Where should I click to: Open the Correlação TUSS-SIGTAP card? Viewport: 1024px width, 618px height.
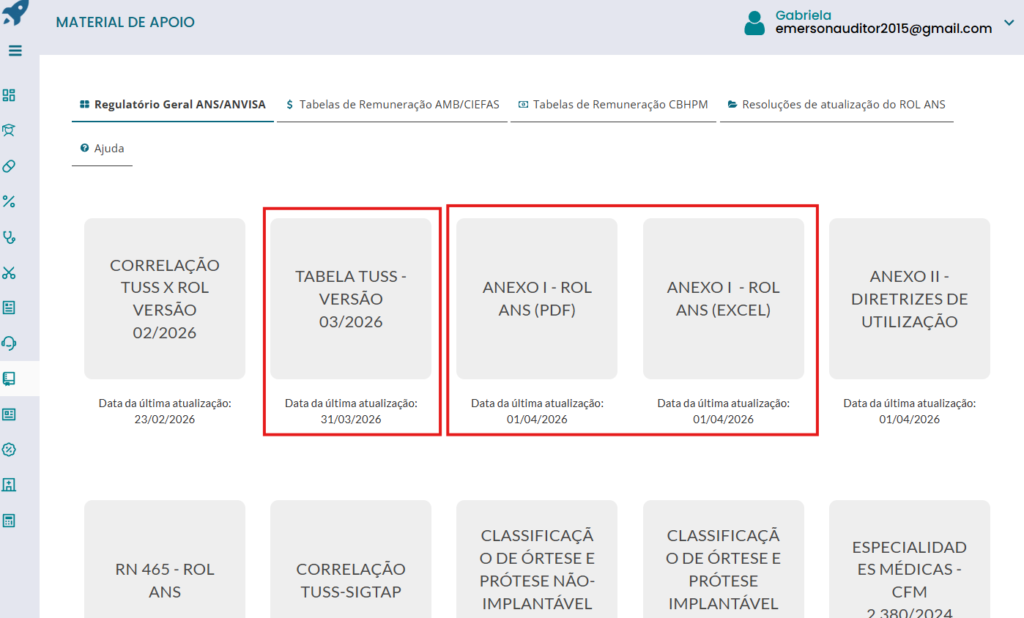pos(351,559)
